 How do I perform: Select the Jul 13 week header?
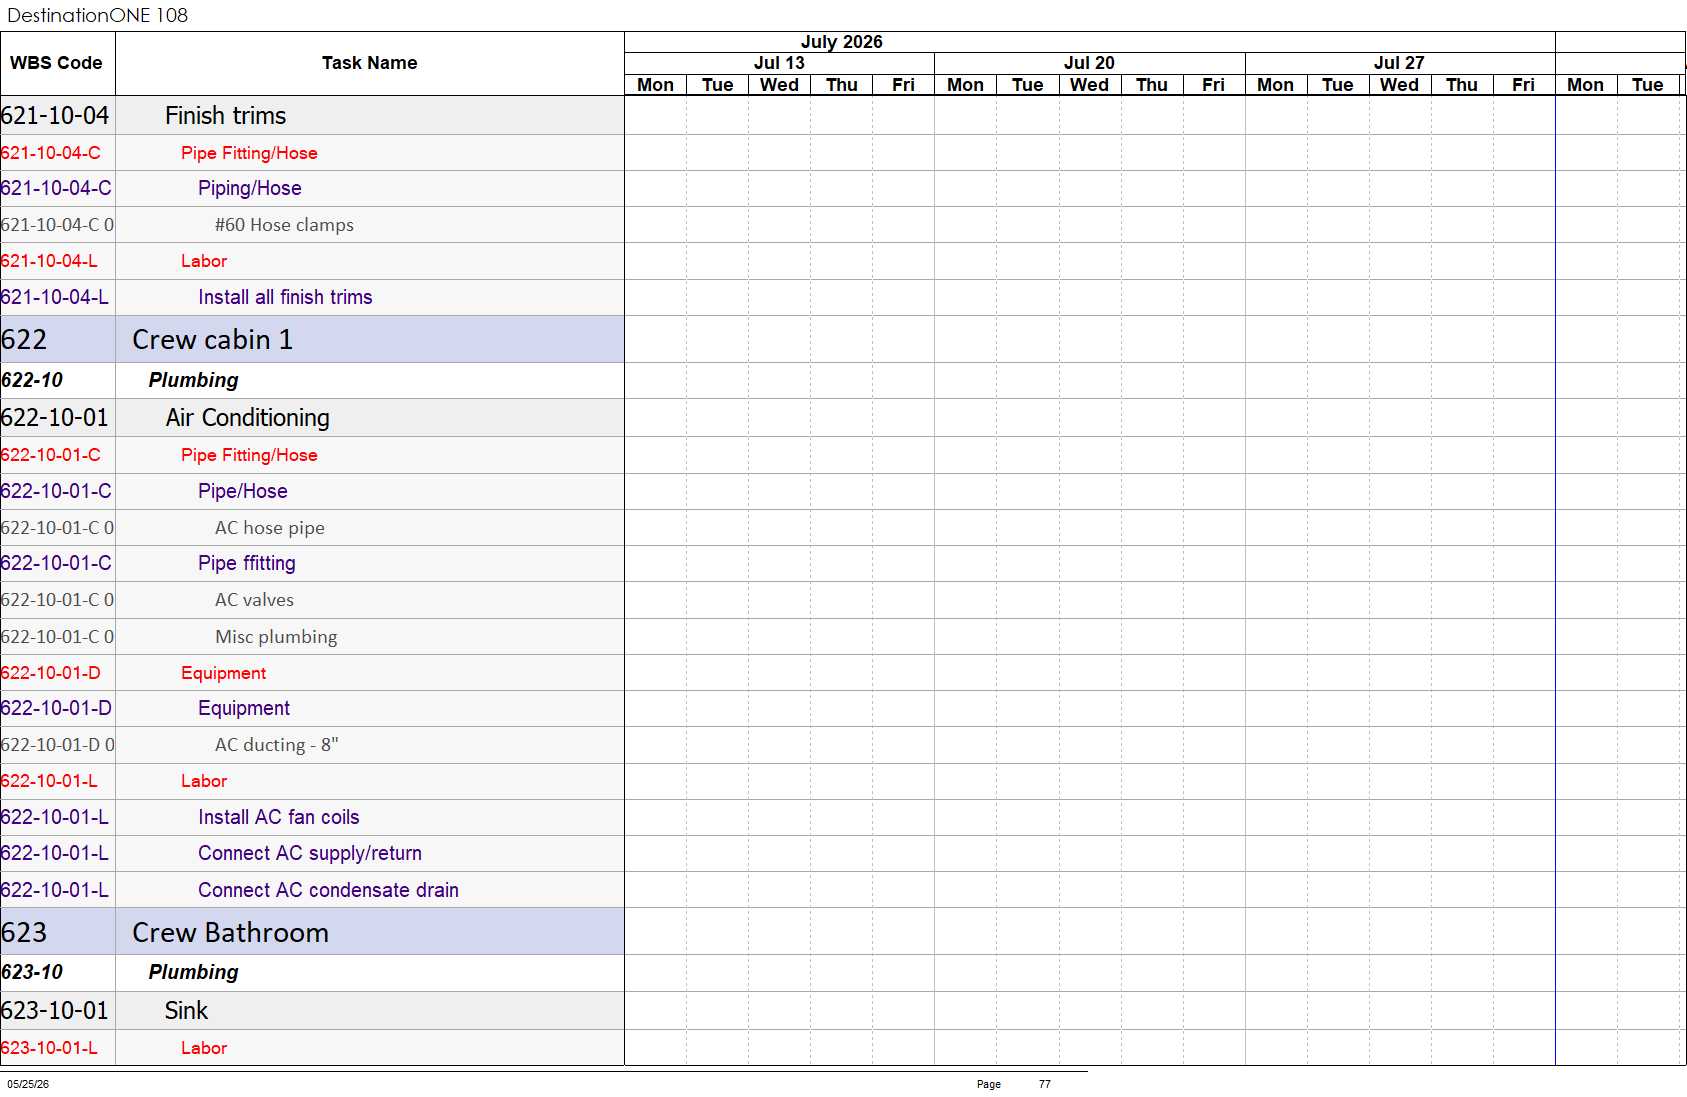[x=779, y=63]
